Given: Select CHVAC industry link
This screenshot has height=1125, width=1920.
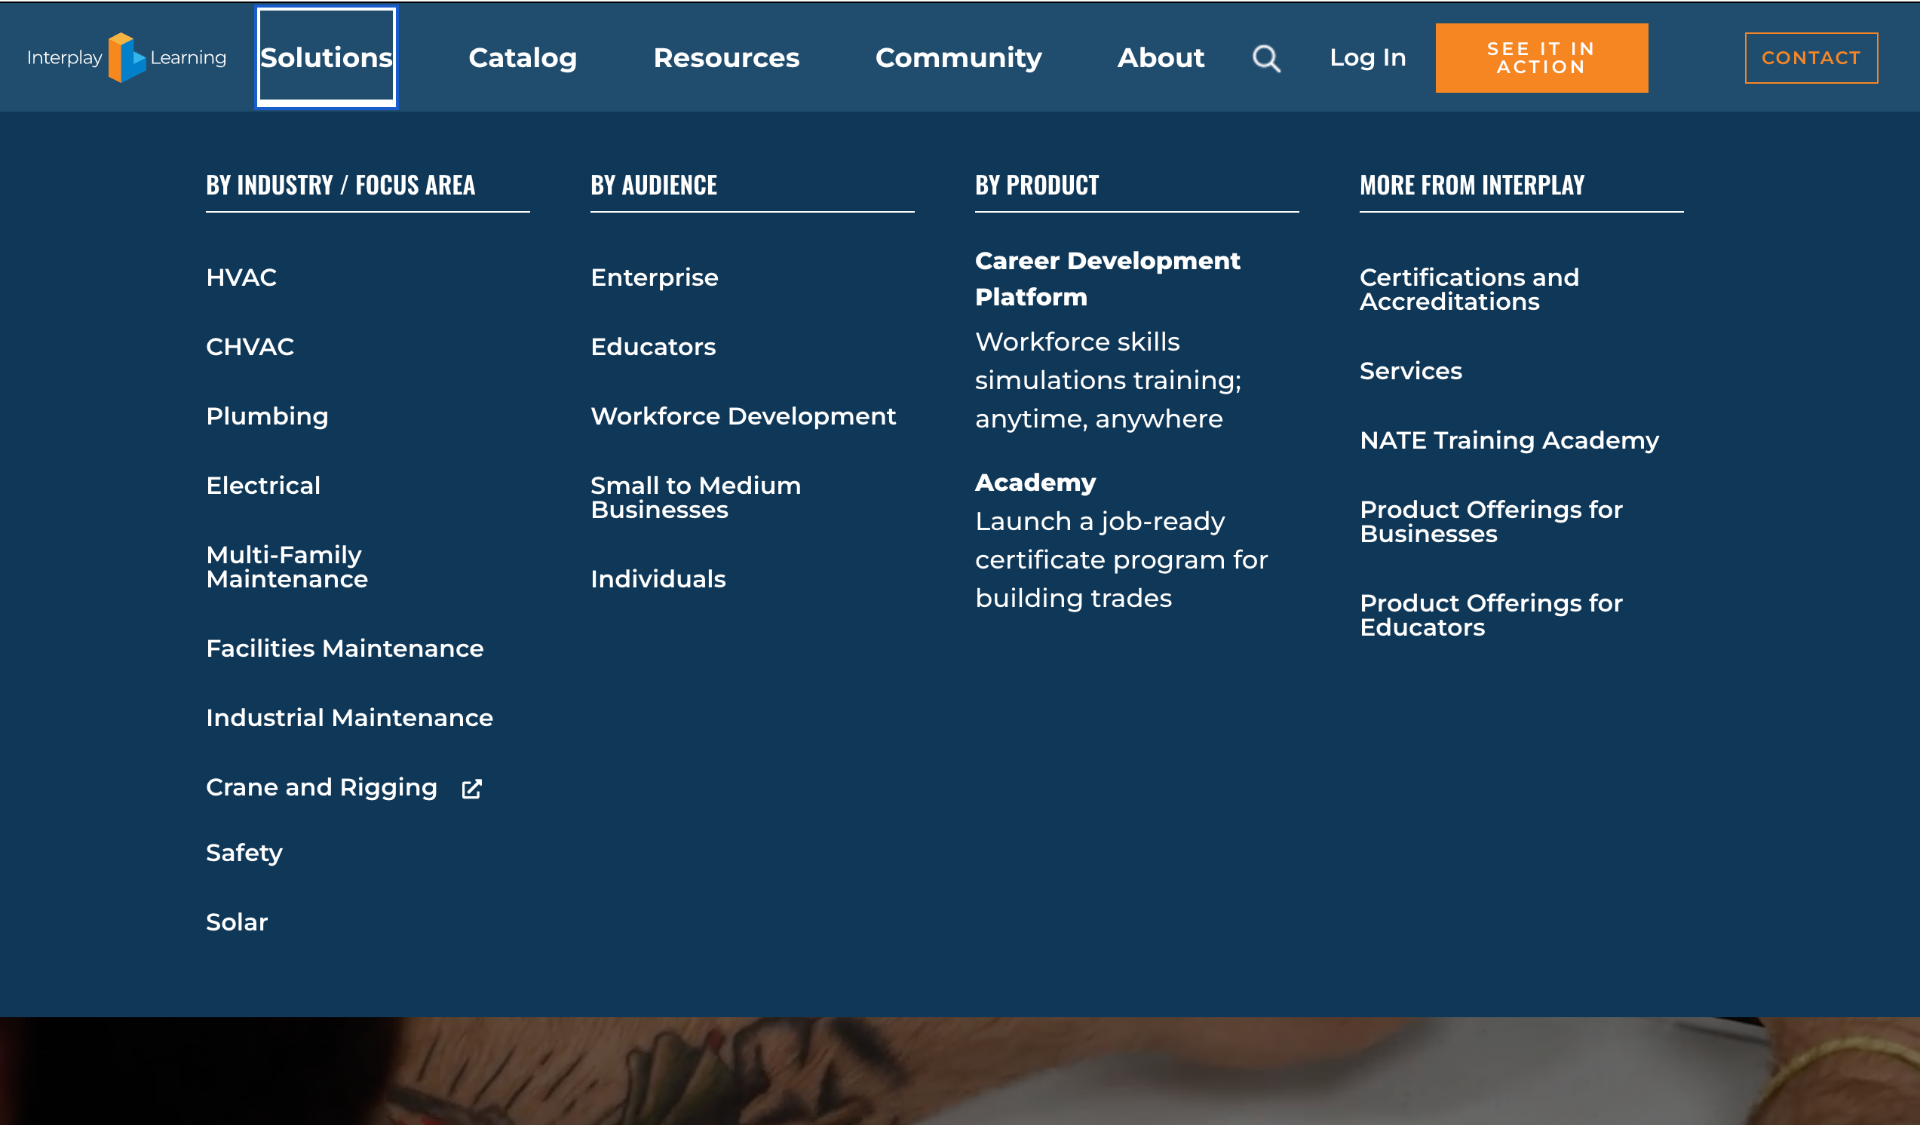Looking at the screenshot, I should [250, 347].
